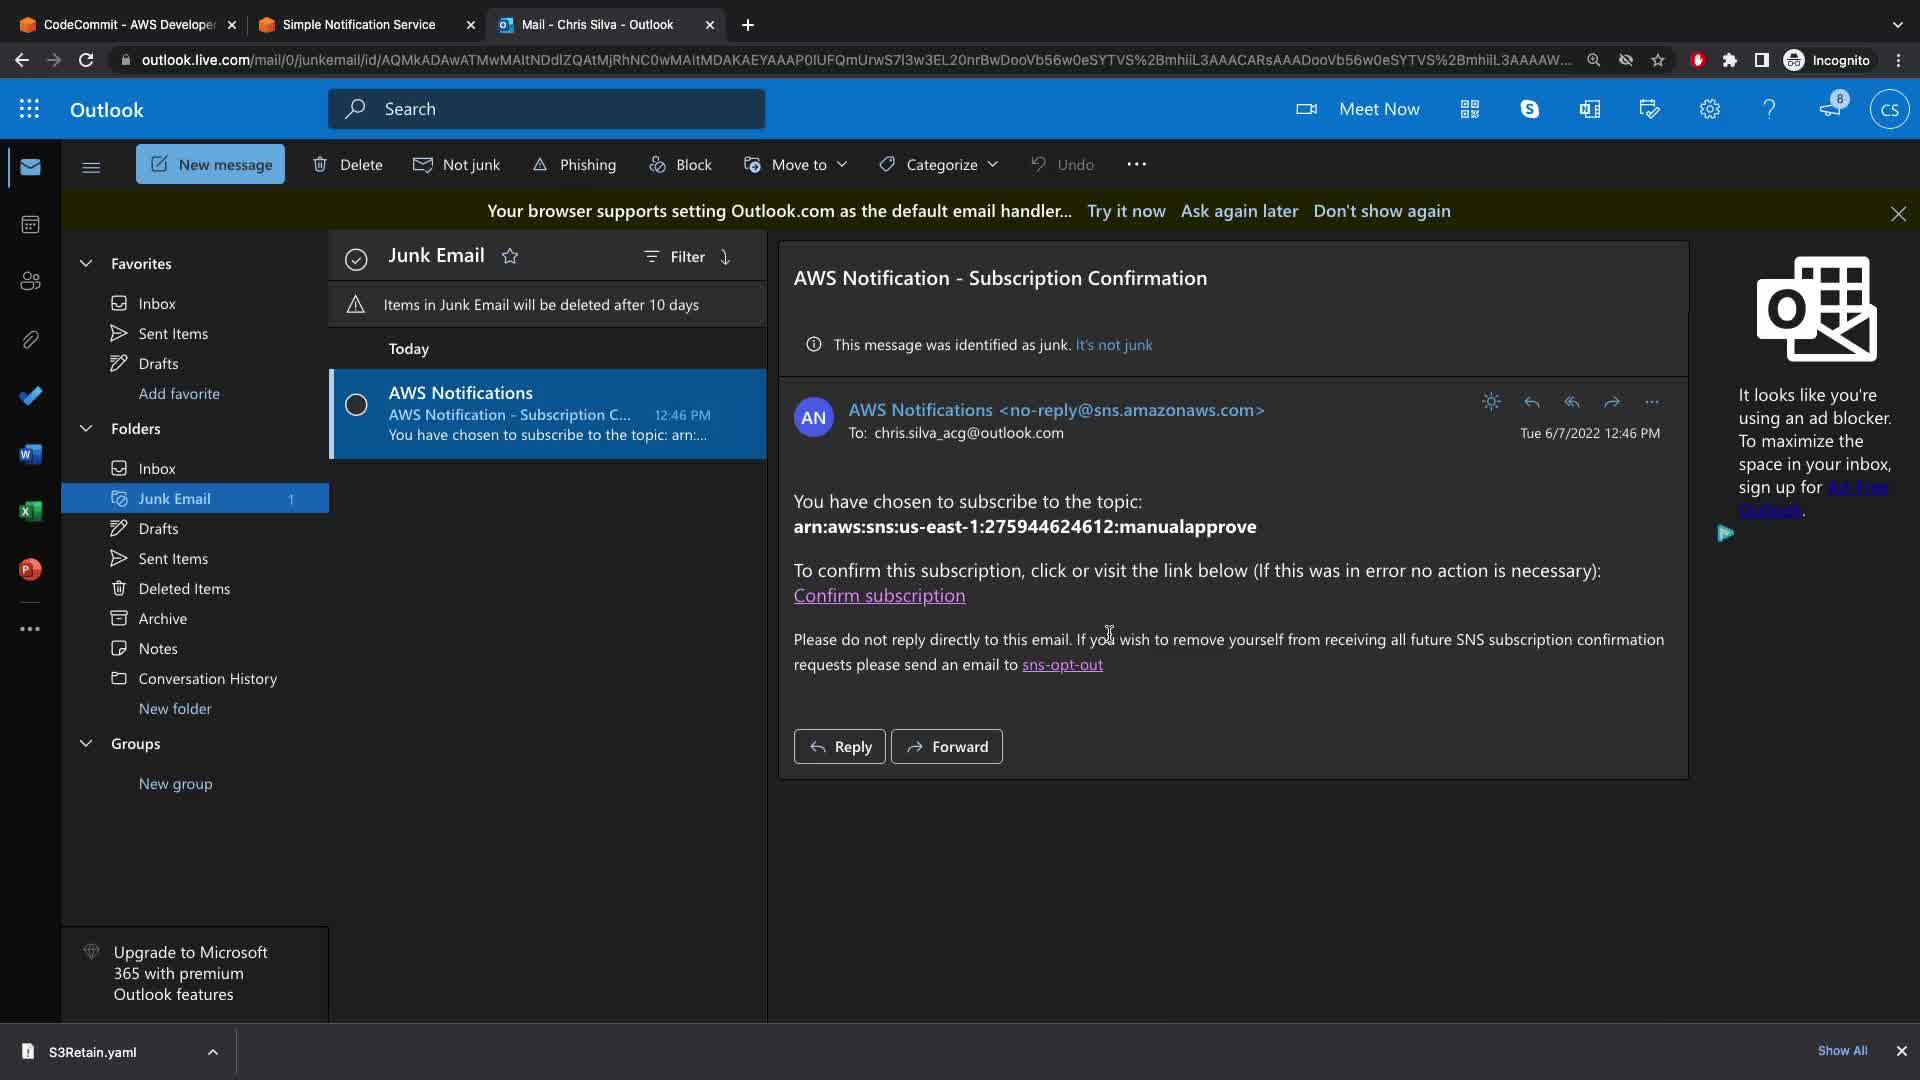Launch the Word app from sidebar
The image size is (1920, 1080).
coord(30,454)
